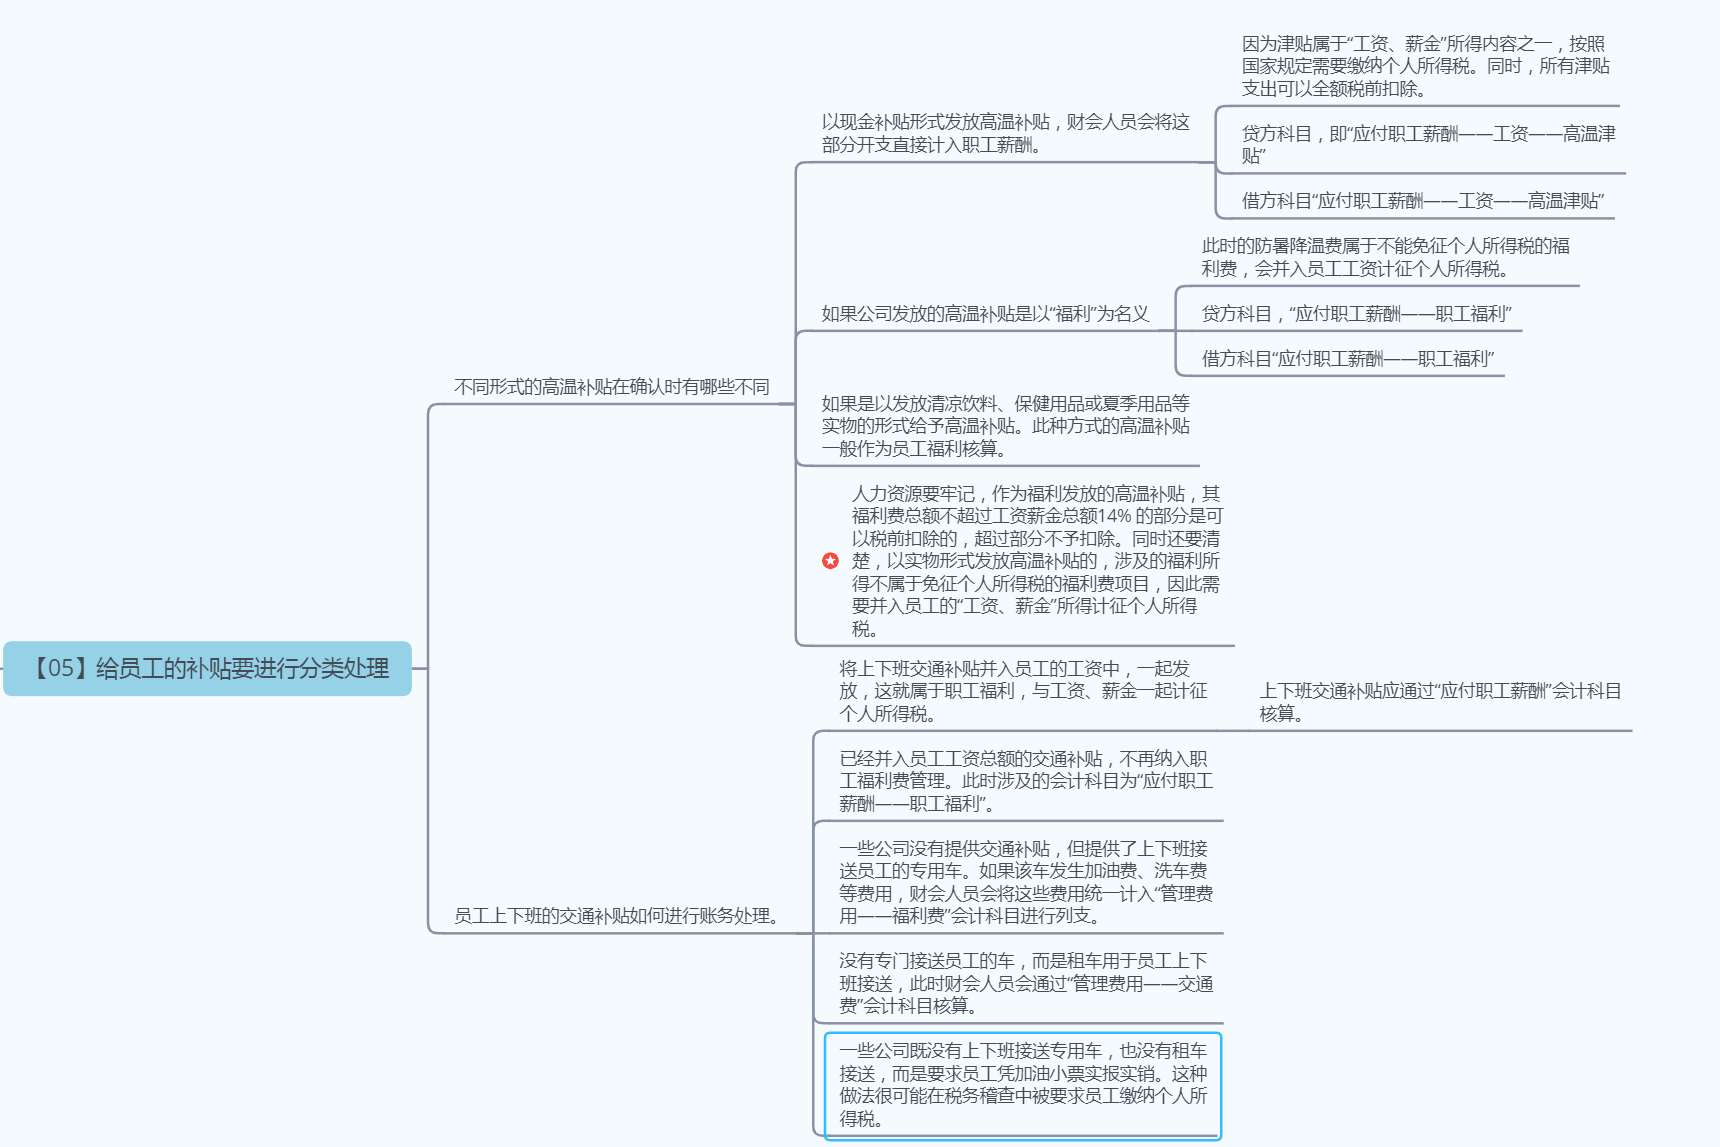Select node starting 以现金补贴形式发放高温补贴

tap(1006, 133)
